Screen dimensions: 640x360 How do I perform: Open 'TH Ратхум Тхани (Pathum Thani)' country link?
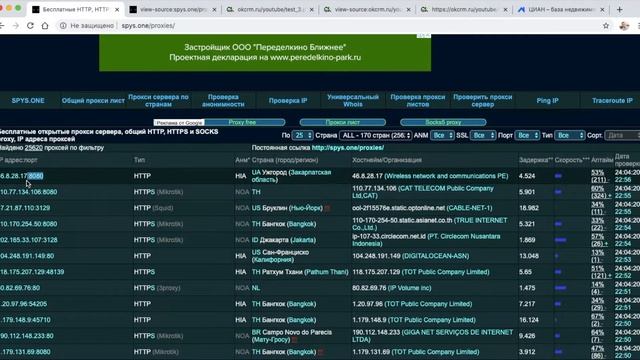point(300,272)
